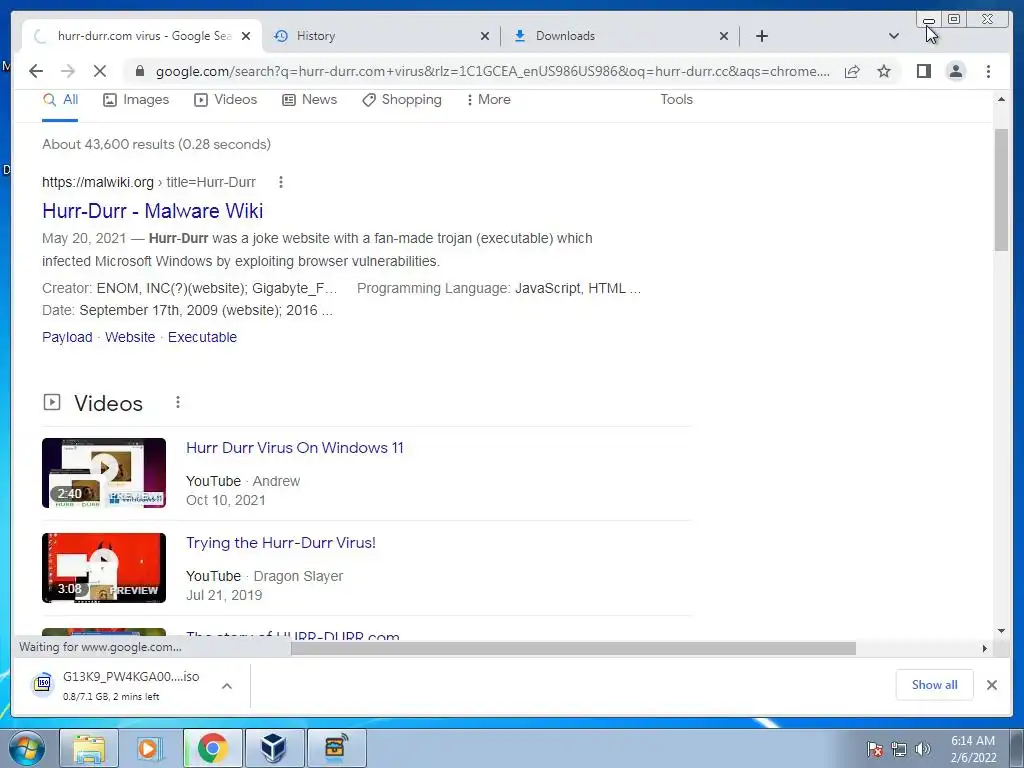Open options for the malwiki.org result
The height and width of the screenshot is (768, 1024).
click(x=281, y=182)
